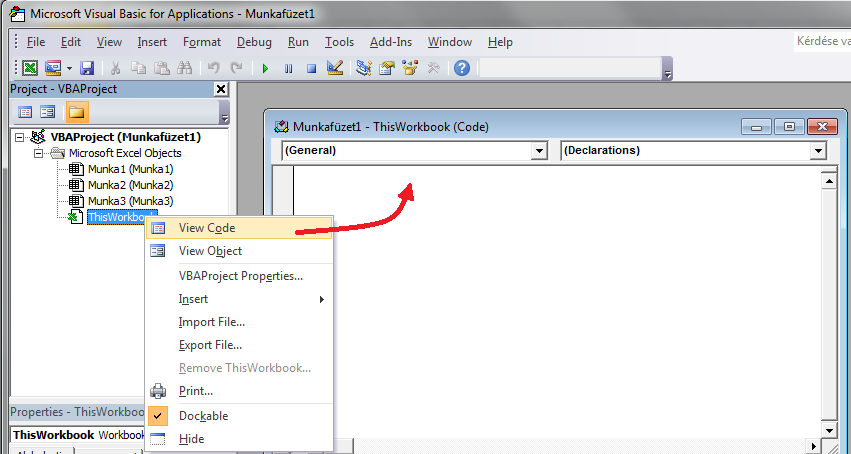Open Project Explorer toolbar icon
This screenshot has height=454, width=851.
coord(364,68)
